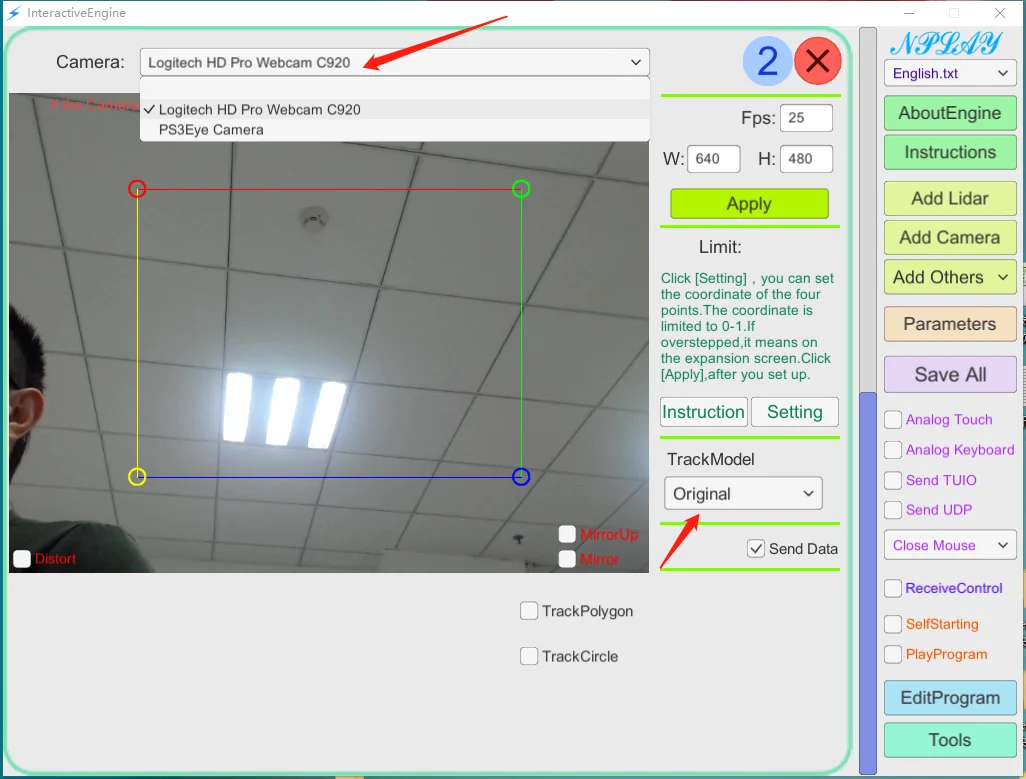Select the red corner handle circle
1026x779 pixels.
137,189
